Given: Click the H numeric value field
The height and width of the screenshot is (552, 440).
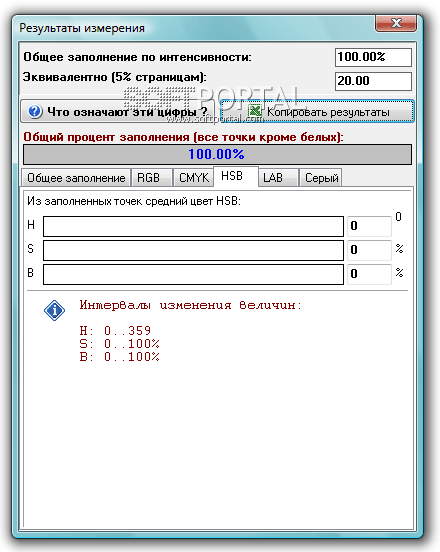Looking at the screenshot, I should click(369, 226).
